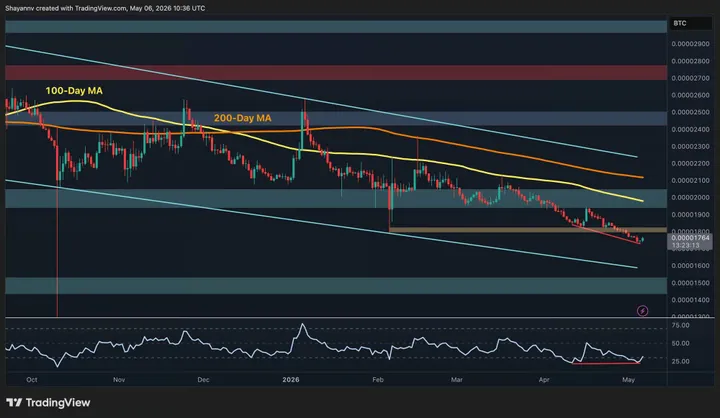Select the Apr marker on time axis
Viewport: 720px width, 418px height.
coord(544,379)
